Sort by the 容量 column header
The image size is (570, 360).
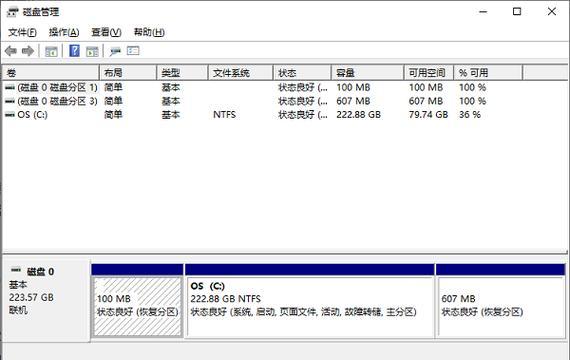pos(368,73)
